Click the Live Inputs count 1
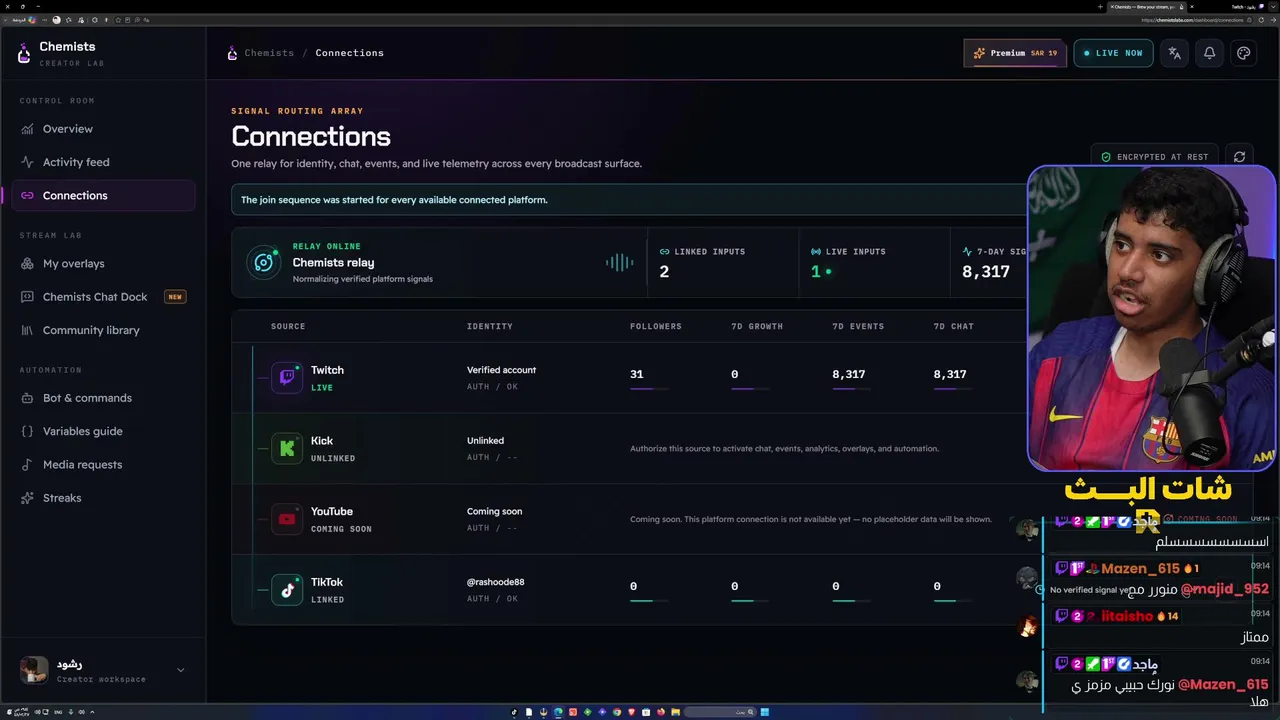This screenshot has width=1280, height=720. [x=816, y=271]
